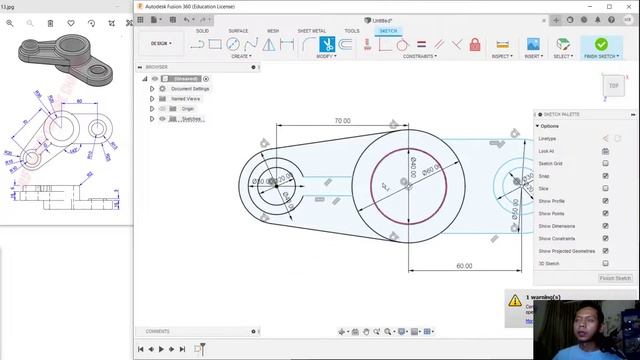Switch to the TOOLS tab
The height and width of the screenshot is (360, 640).
pos(352,31)
